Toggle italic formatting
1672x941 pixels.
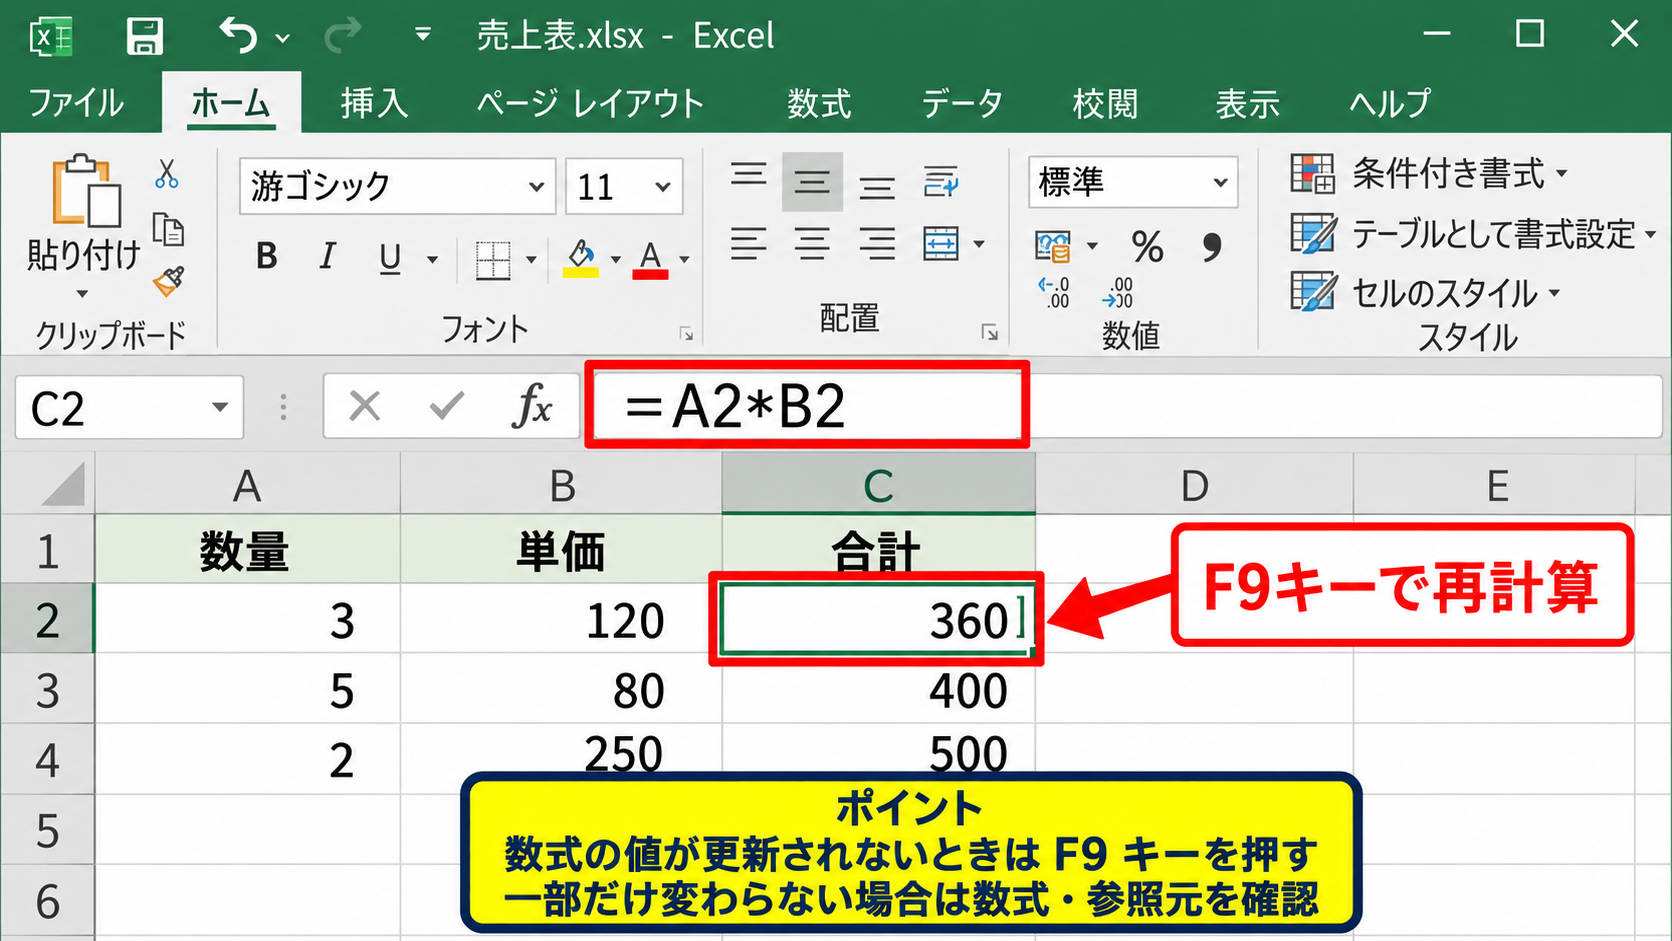pos(327,257)
